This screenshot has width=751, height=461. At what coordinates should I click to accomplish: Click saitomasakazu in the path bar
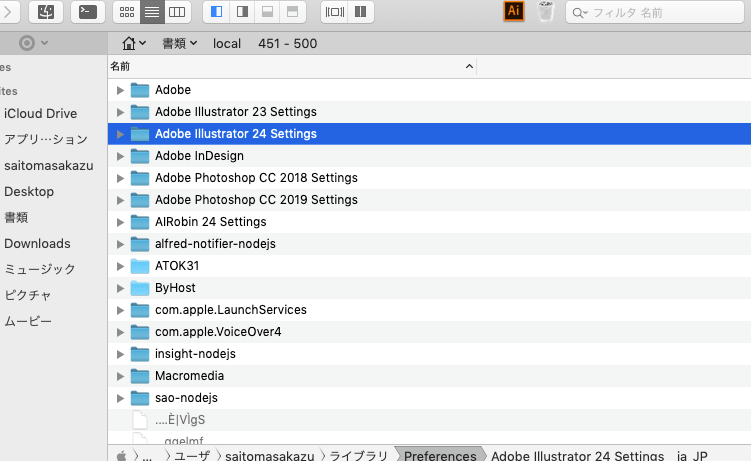[x=270, y=455]
